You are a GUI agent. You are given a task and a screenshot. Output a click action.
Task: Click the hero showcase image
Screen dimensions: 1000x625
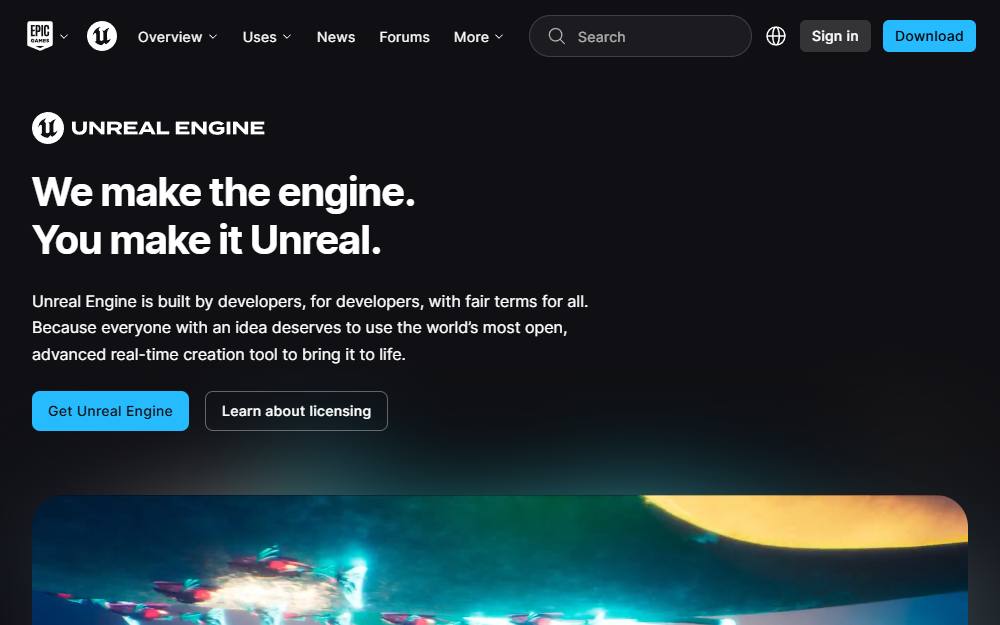(500, 560)
